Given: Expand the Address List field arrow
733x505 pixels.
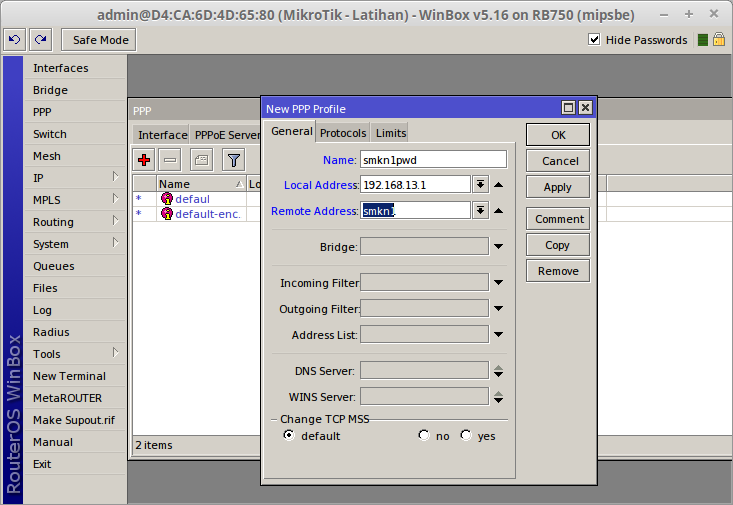Looking at the screenshot, I should coord(498,334).
